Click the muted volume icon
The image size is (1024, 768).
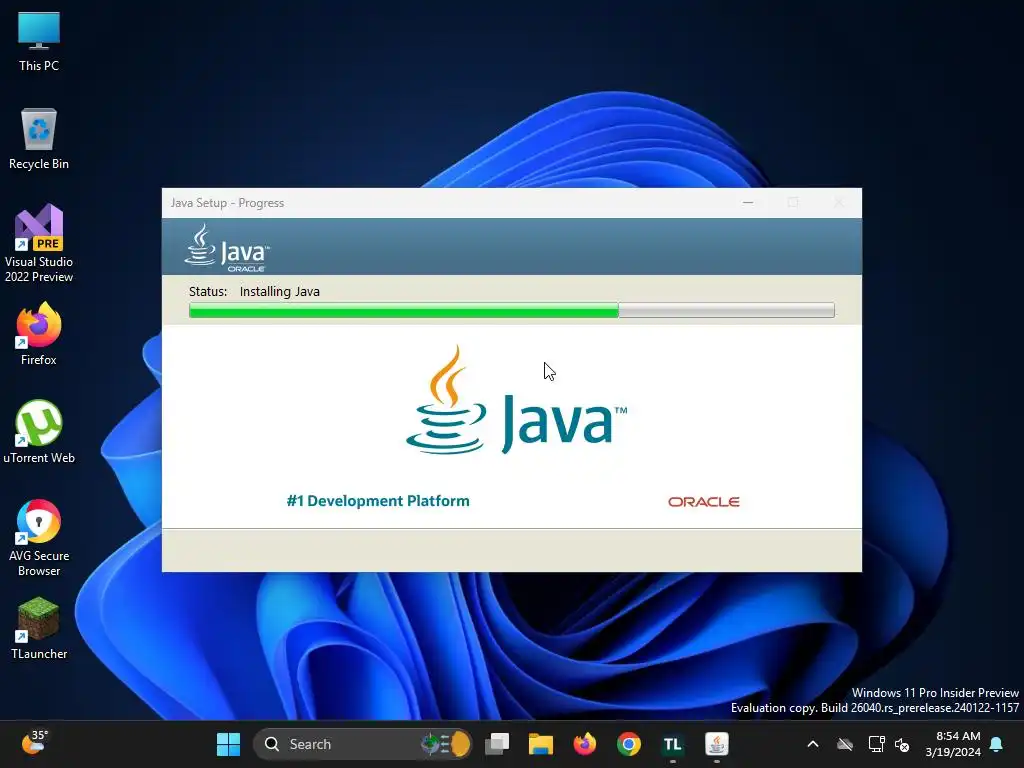point(902,744)
